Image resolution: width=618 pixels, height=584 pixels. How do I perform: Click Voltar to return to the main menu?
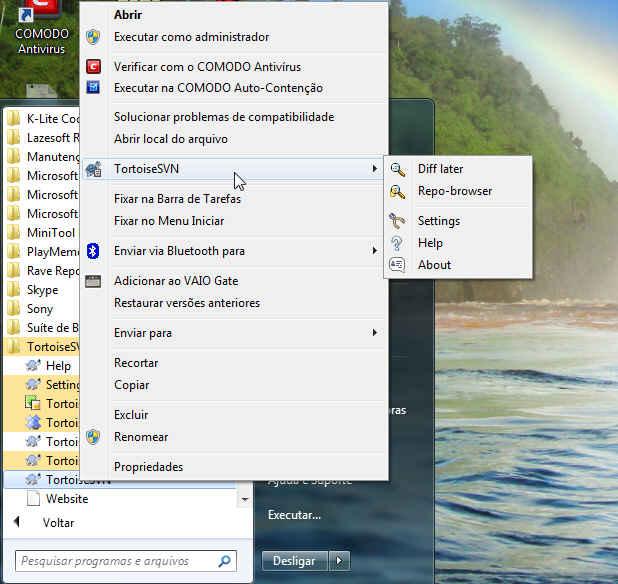coord(58,523)
